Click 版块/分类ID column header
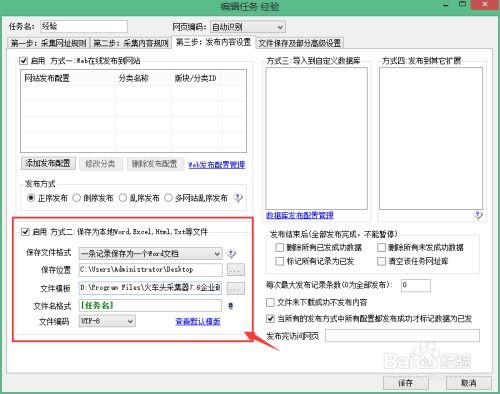Image resolution: width=500 pixels, height=394 pixels. (196, 79)
